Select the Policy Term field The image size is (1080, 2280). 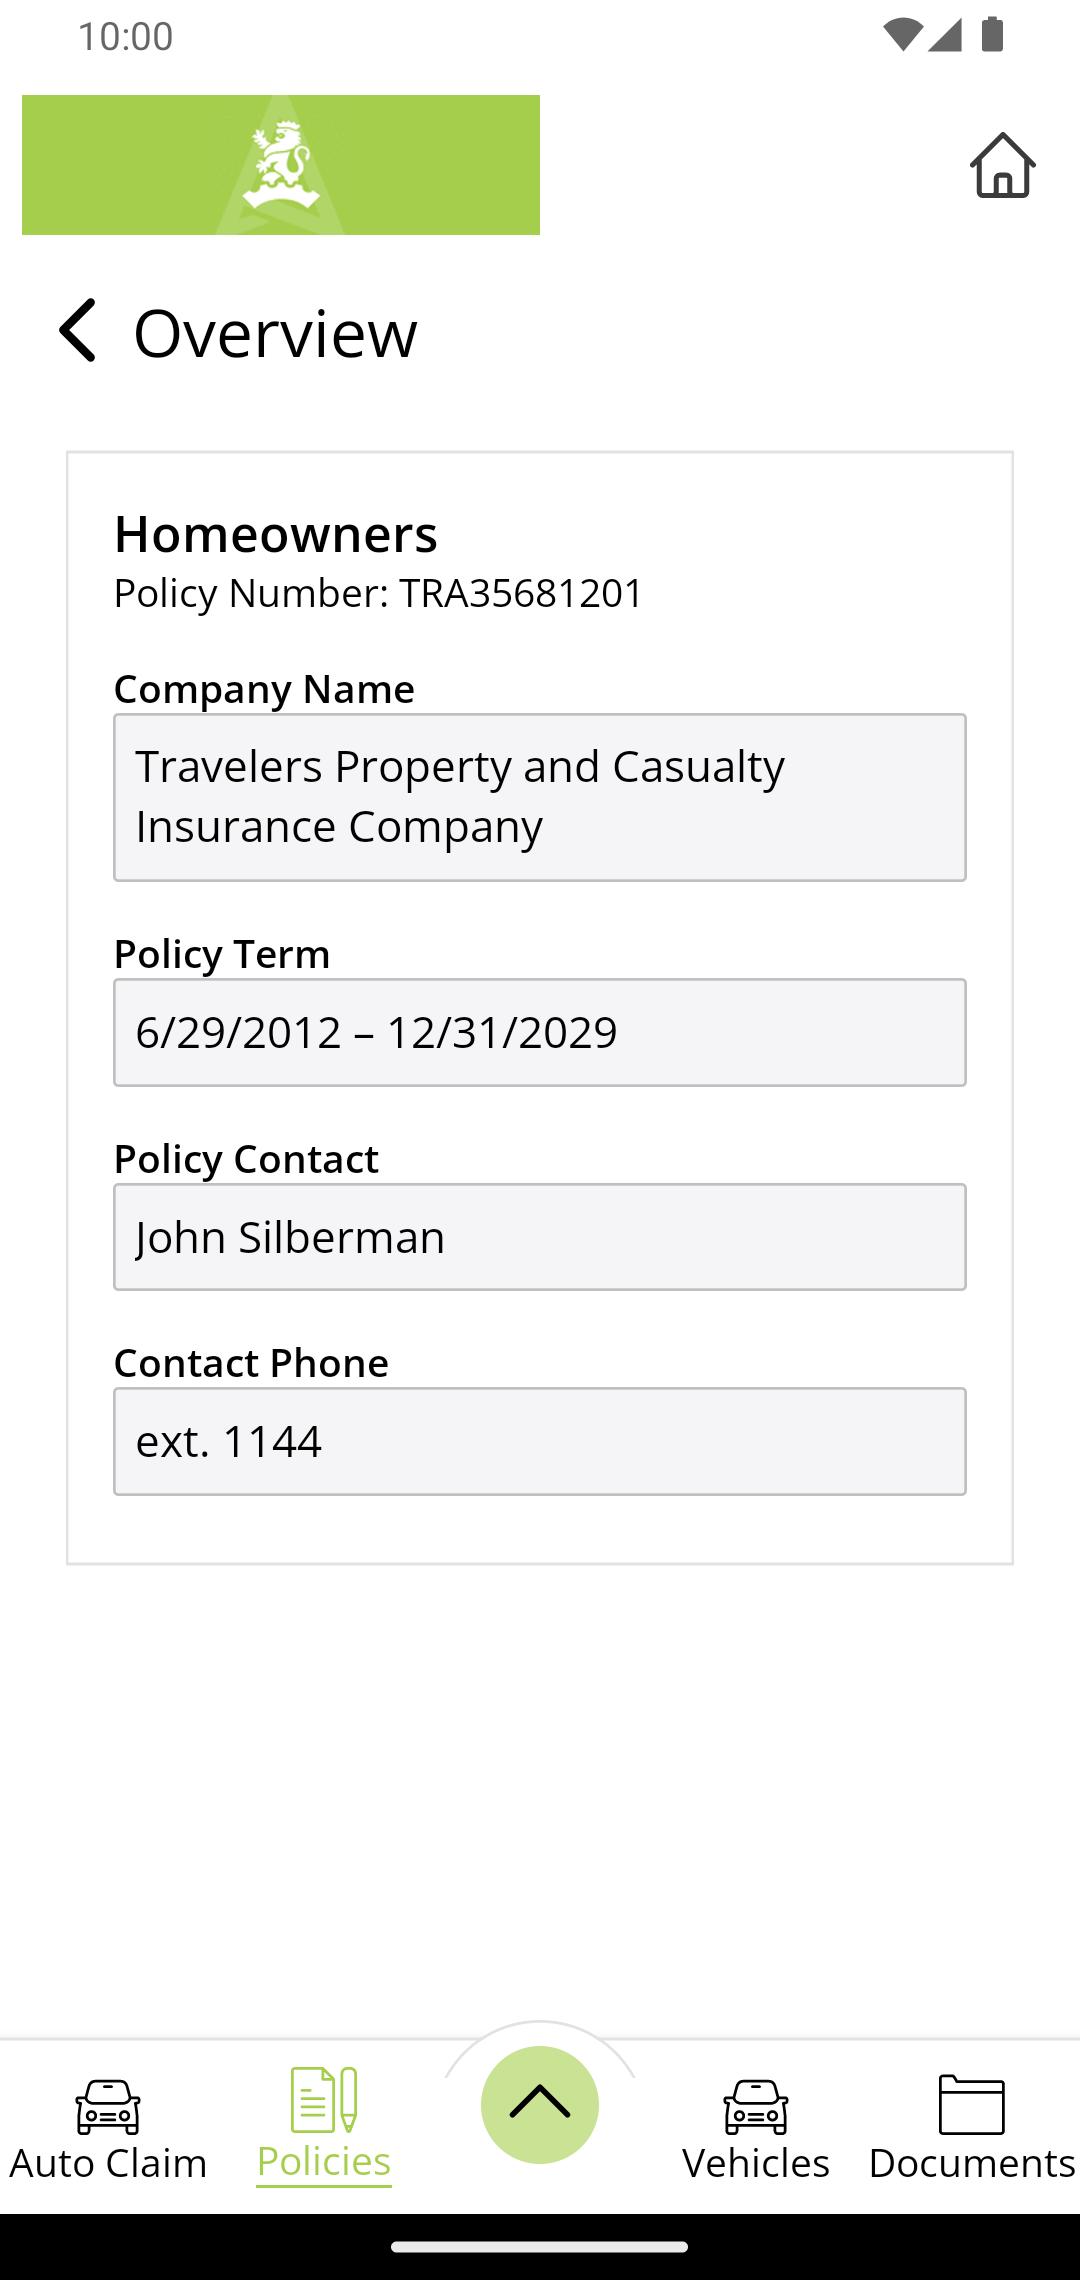pyautogui.click(x=540, y=1032)
